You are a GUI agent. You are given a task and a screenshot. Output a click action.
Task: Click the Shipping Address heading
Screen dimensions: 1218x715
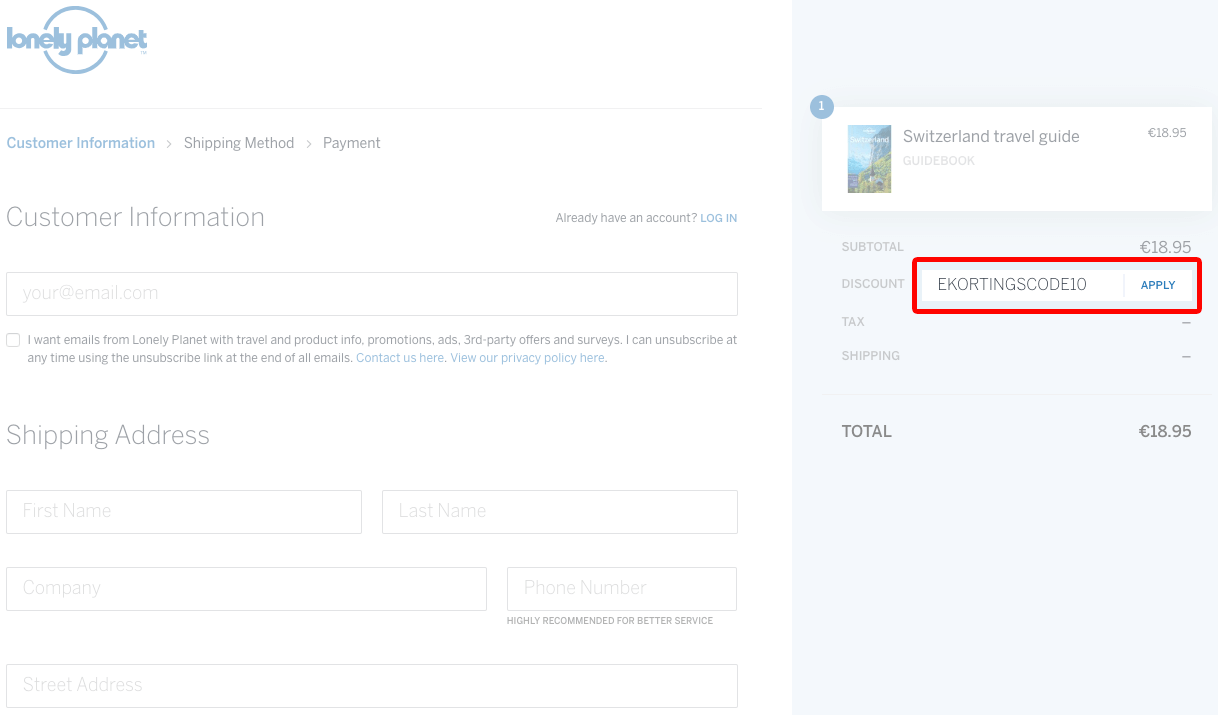click(108, 435)
